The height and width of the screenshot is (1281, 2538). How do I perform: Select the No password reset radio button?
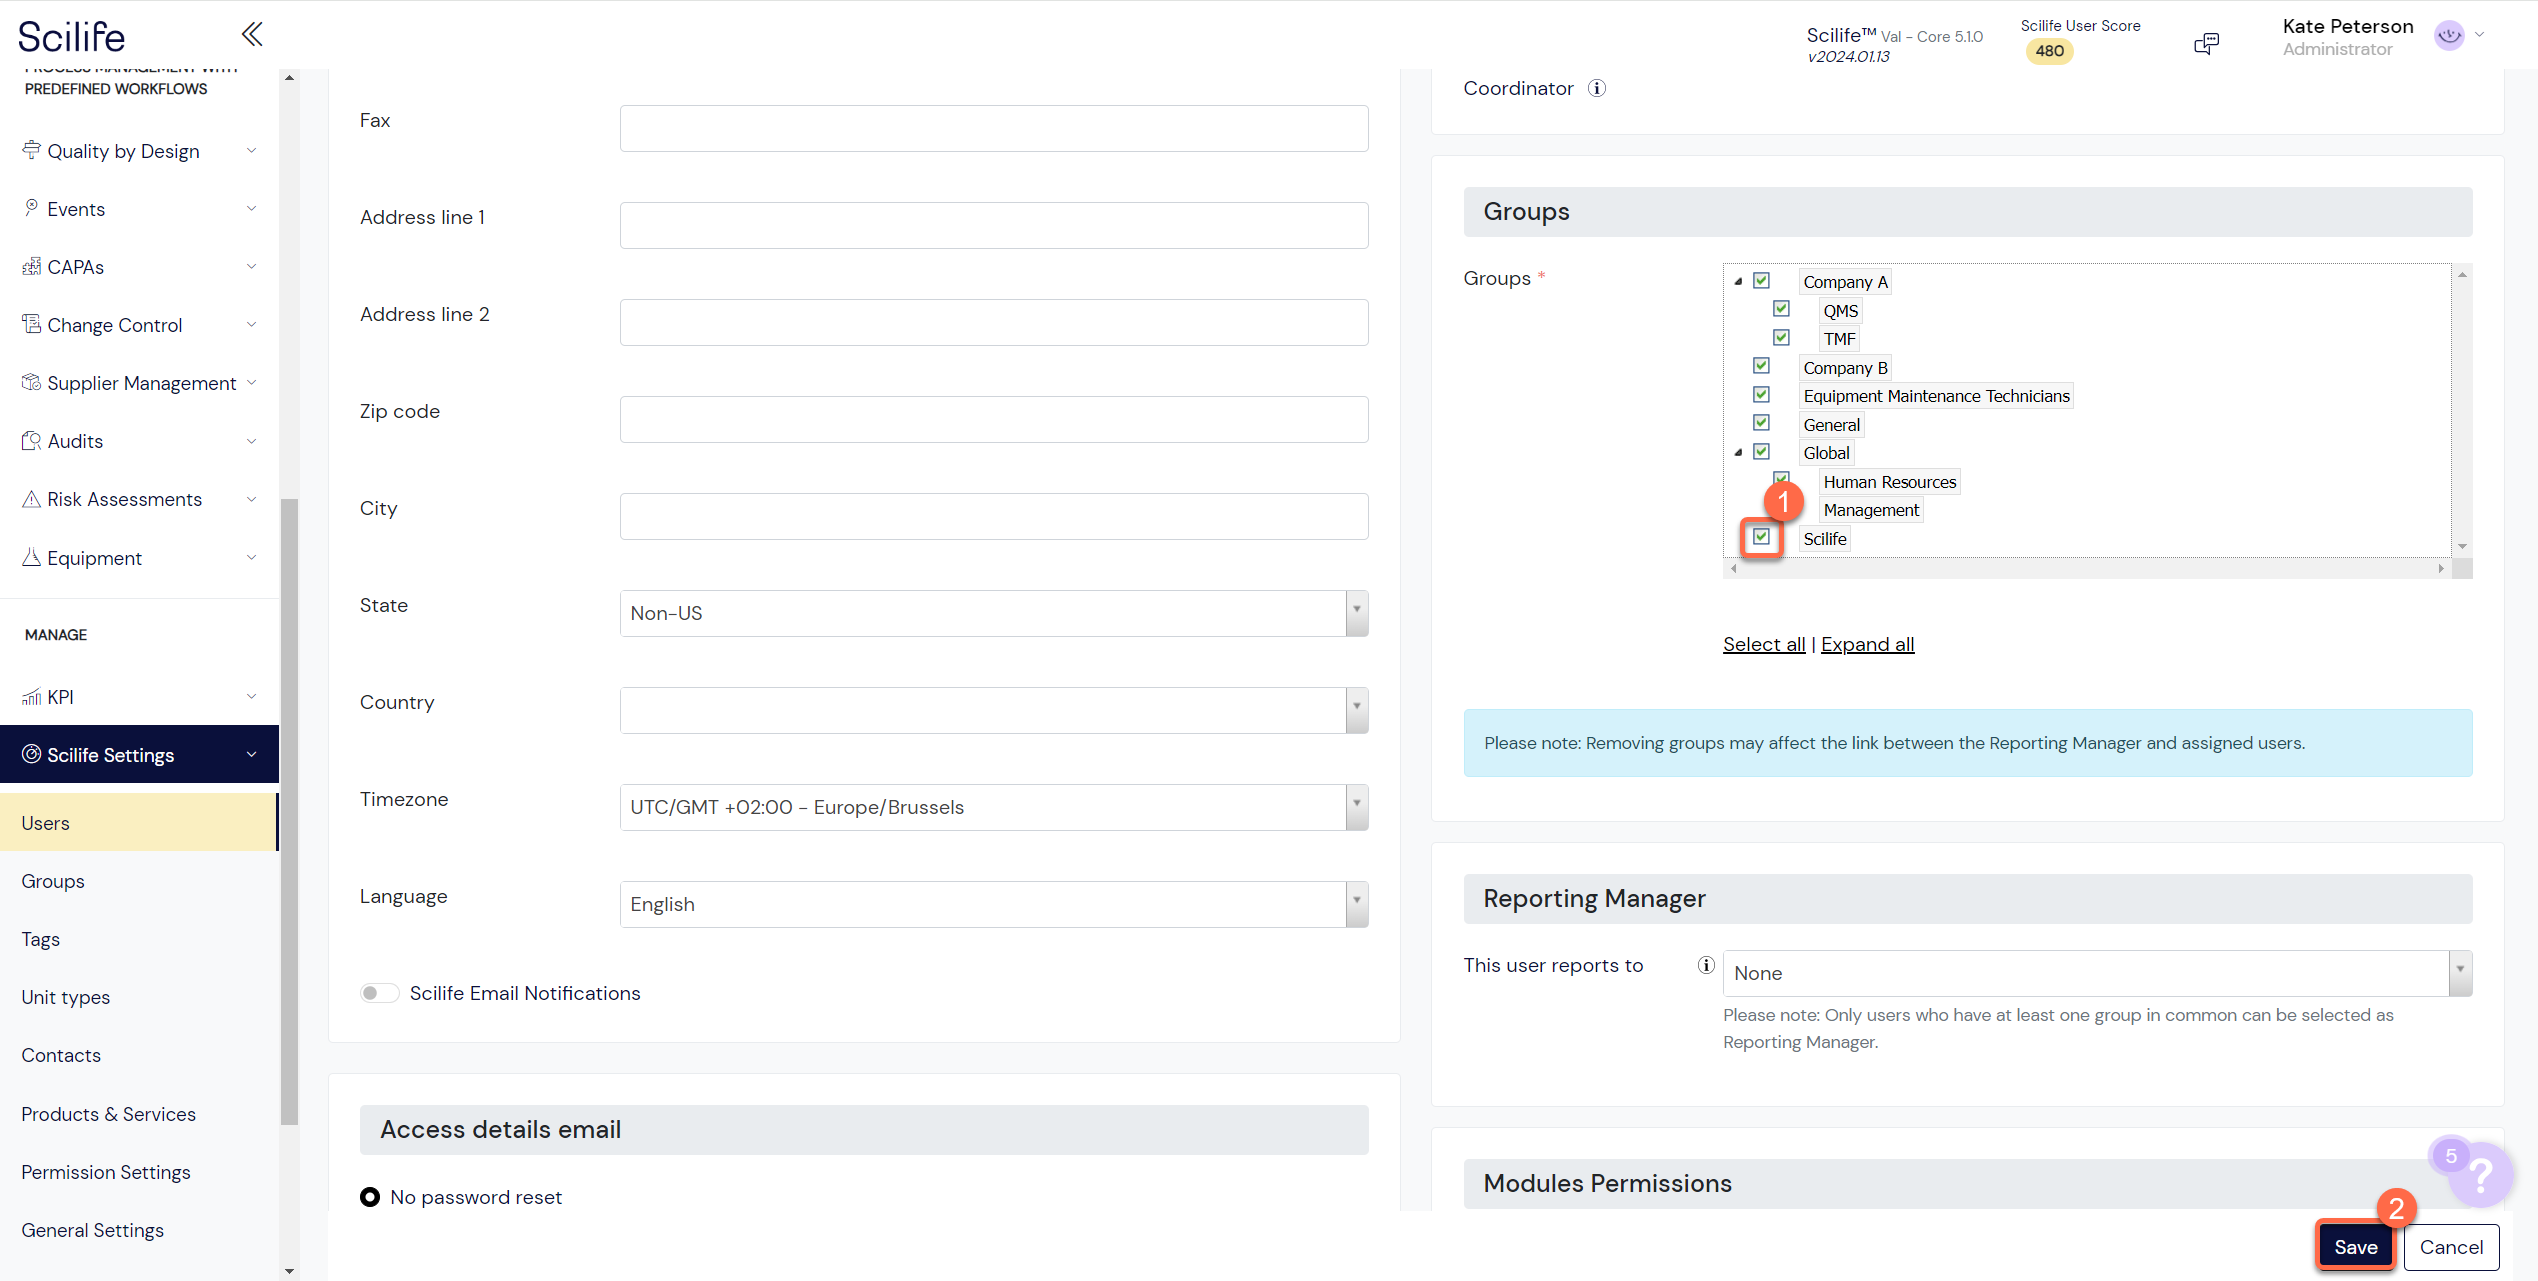coord(369,1196)
